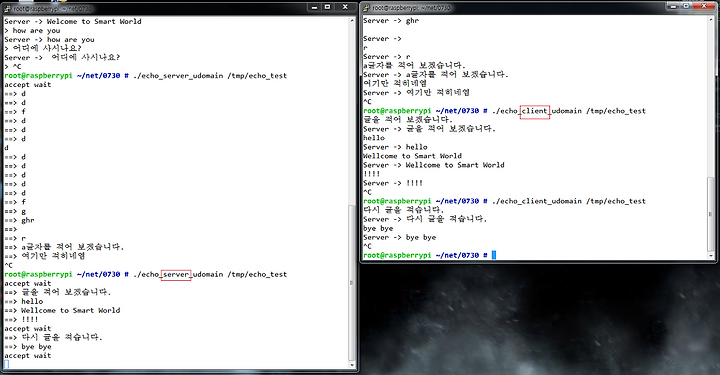Maximize the left terminal window

pyautogui.click(x=327, y=7)
